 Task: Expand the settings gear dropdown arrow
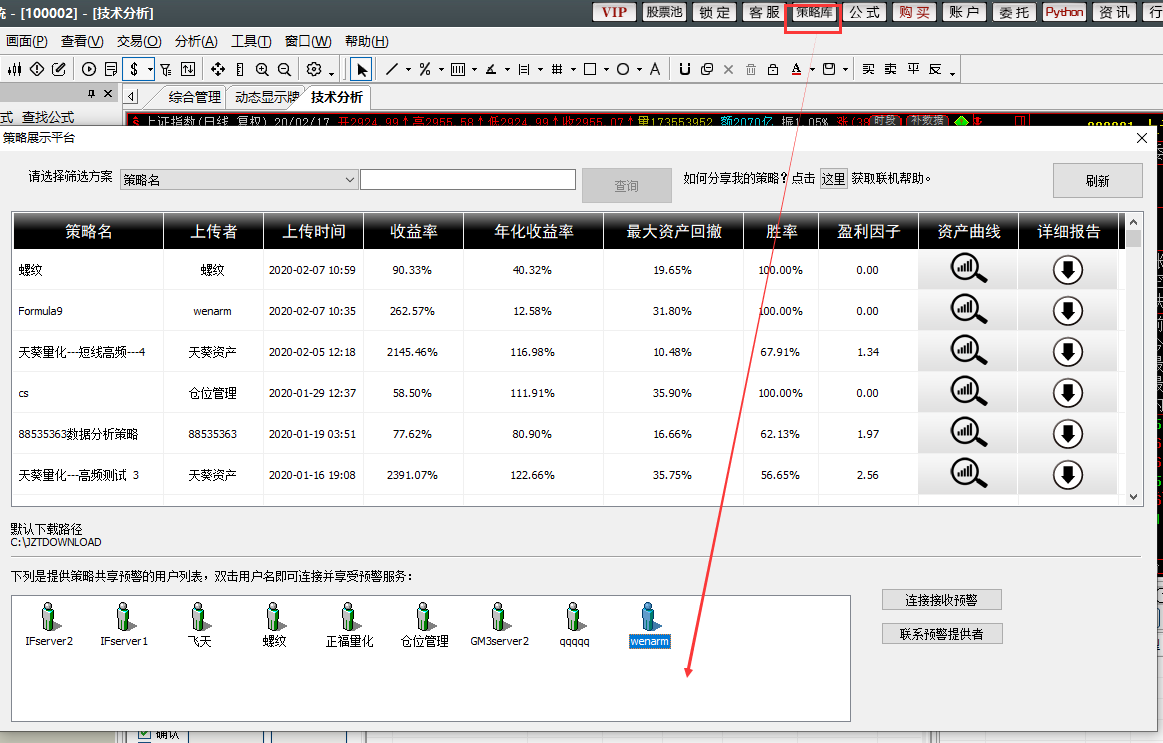[x=332, y=71]
